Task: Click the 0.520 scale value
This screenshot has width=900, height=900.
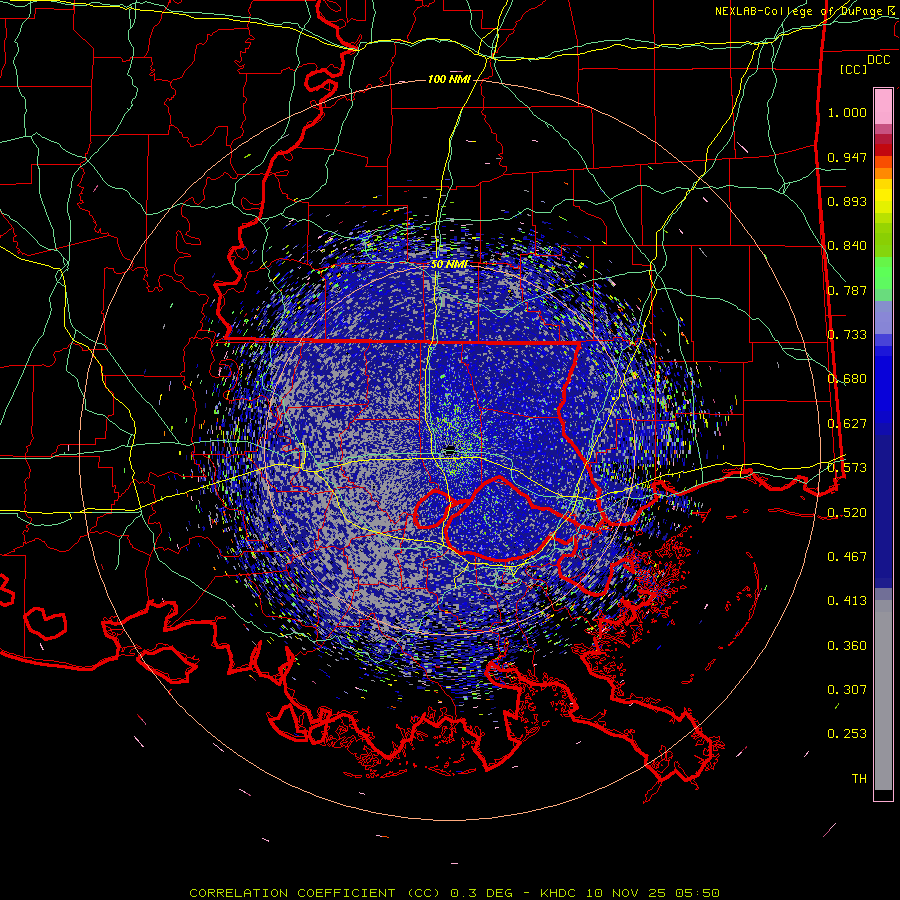Action: [x=847, y=513]
